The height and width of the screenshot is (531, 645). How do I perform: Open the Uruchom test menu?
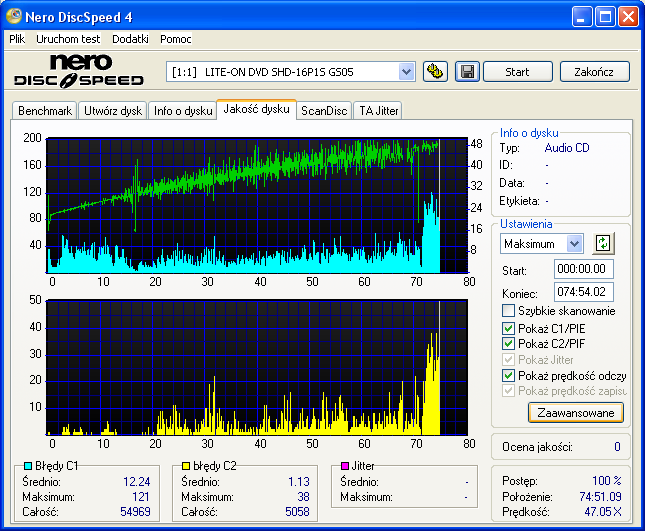(x=68, y=39)
